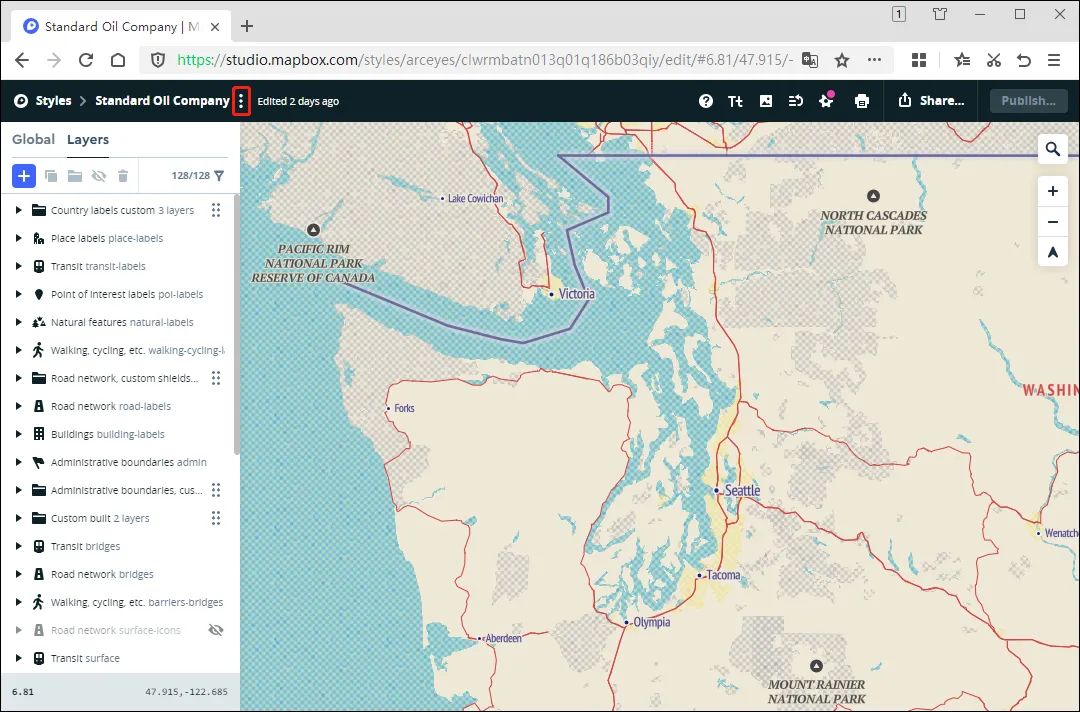Screen dimensions: 1080x712
Task: Show the hidden Road network surface-icons layer
Action: coord(214,630)
